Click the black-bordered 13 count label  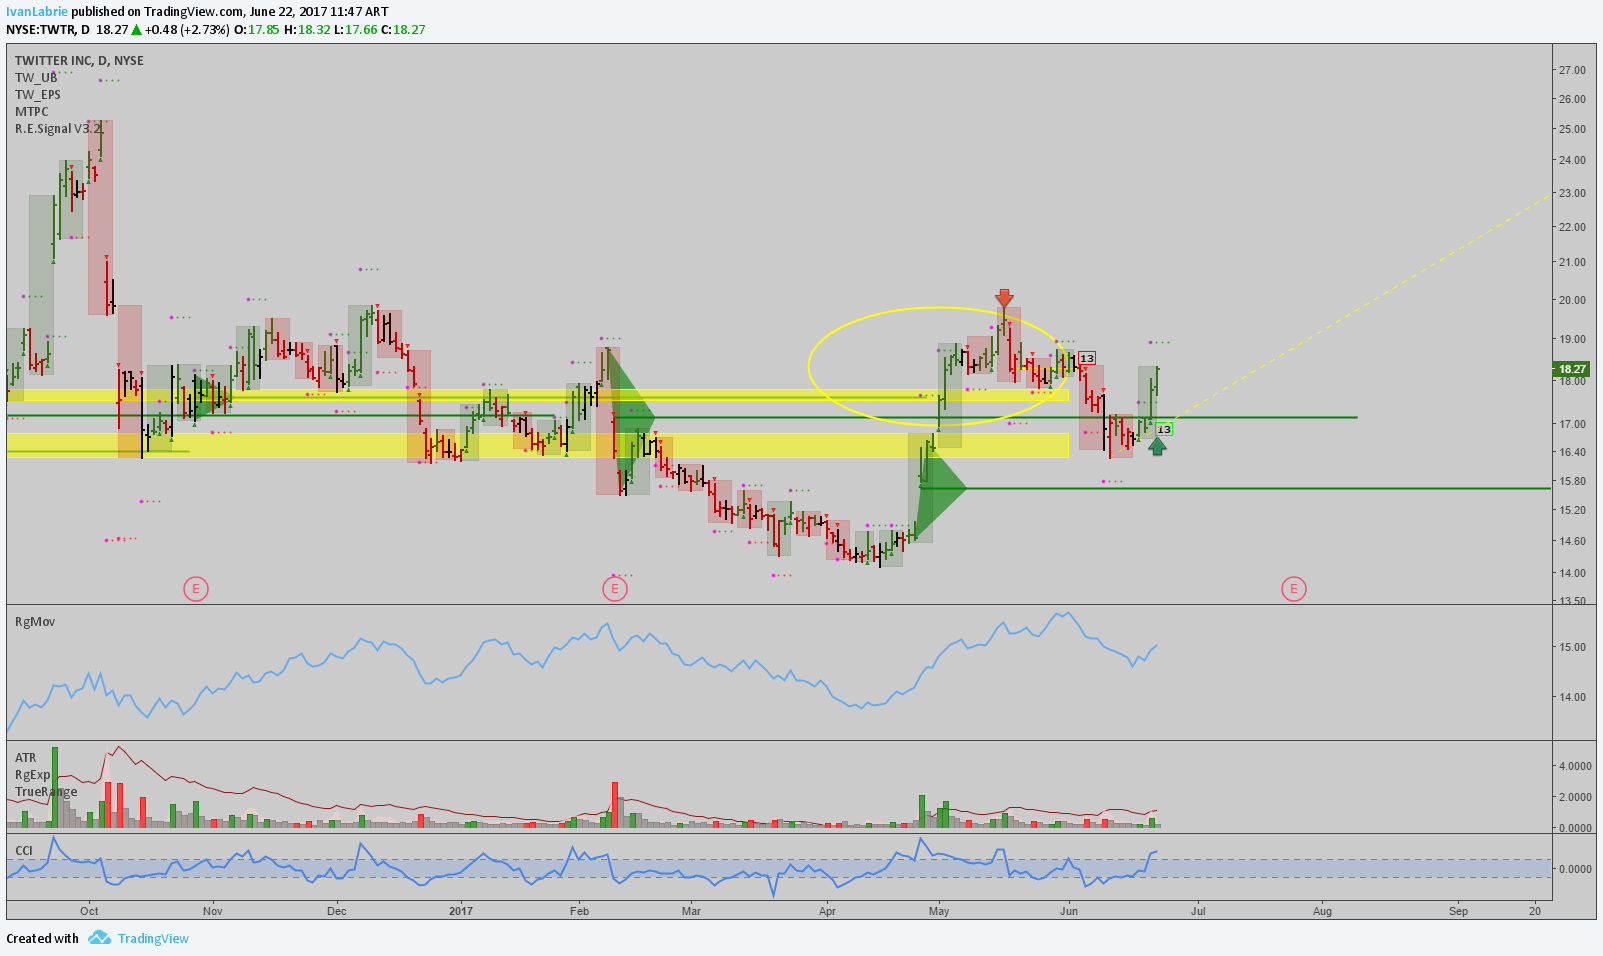pos(1087,358)
